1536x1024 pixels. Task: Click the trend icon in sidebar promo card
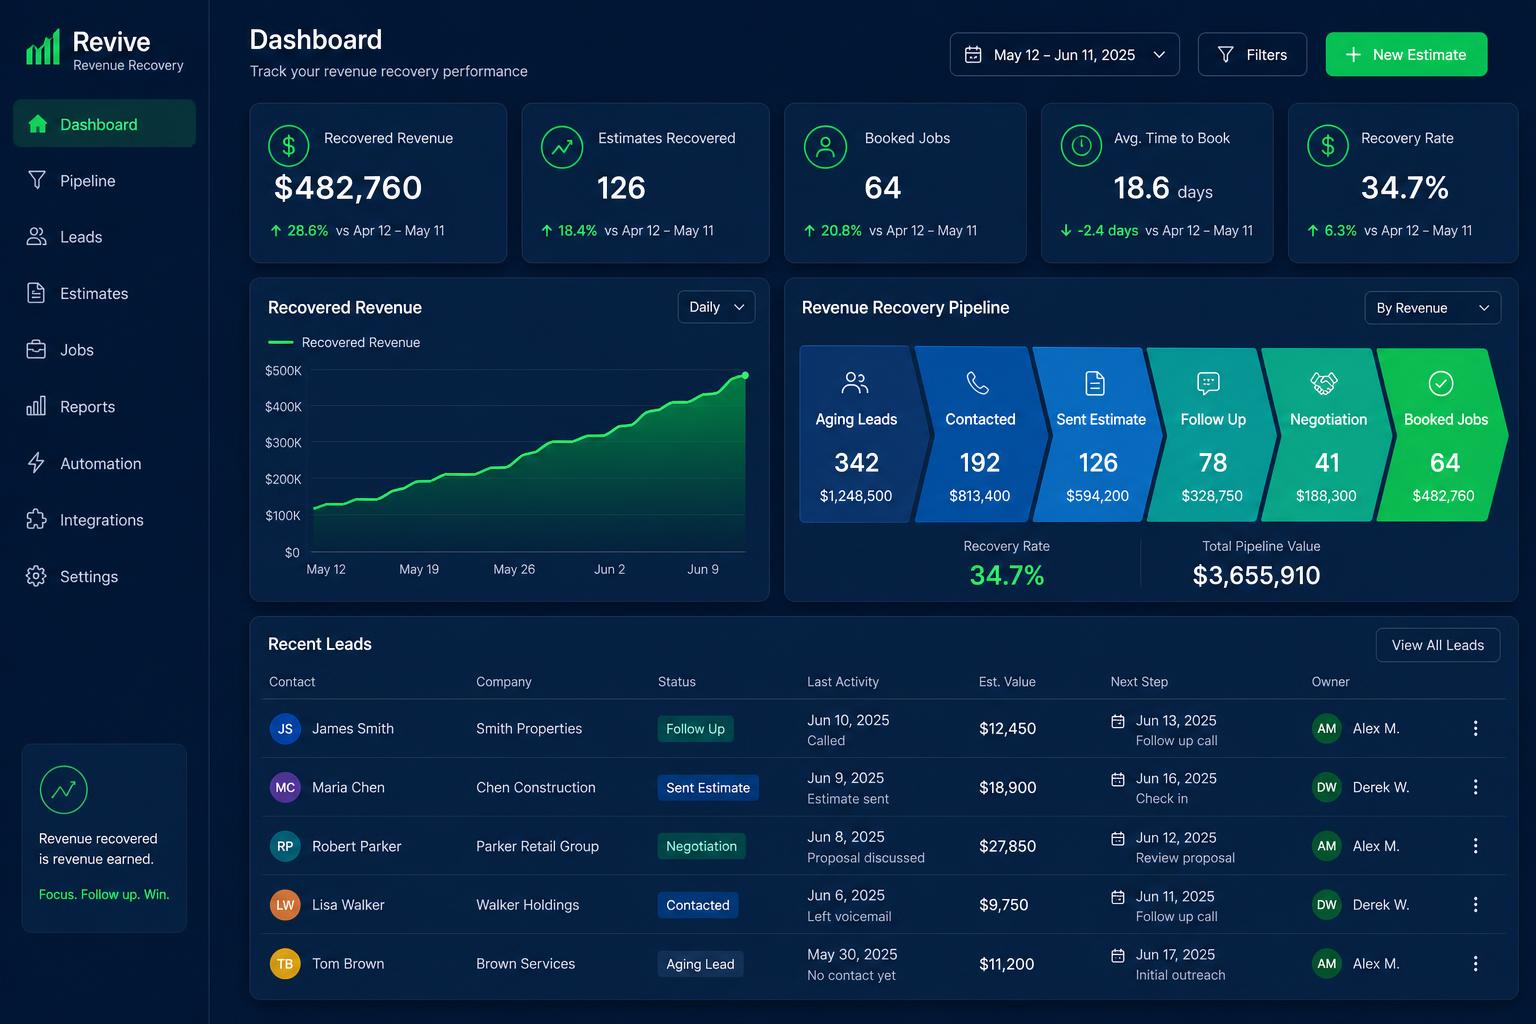coord(64,790)
